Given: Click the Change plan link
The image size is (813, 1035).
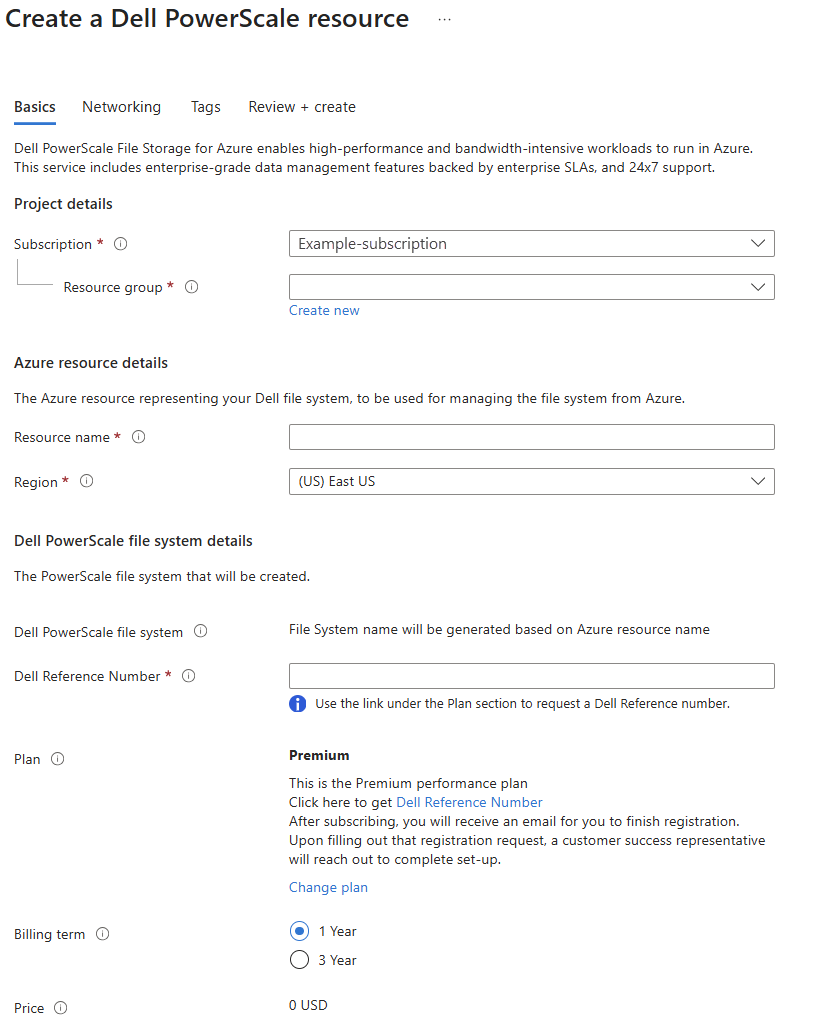Looking at the screenshot, I should (x=328, y=887).
